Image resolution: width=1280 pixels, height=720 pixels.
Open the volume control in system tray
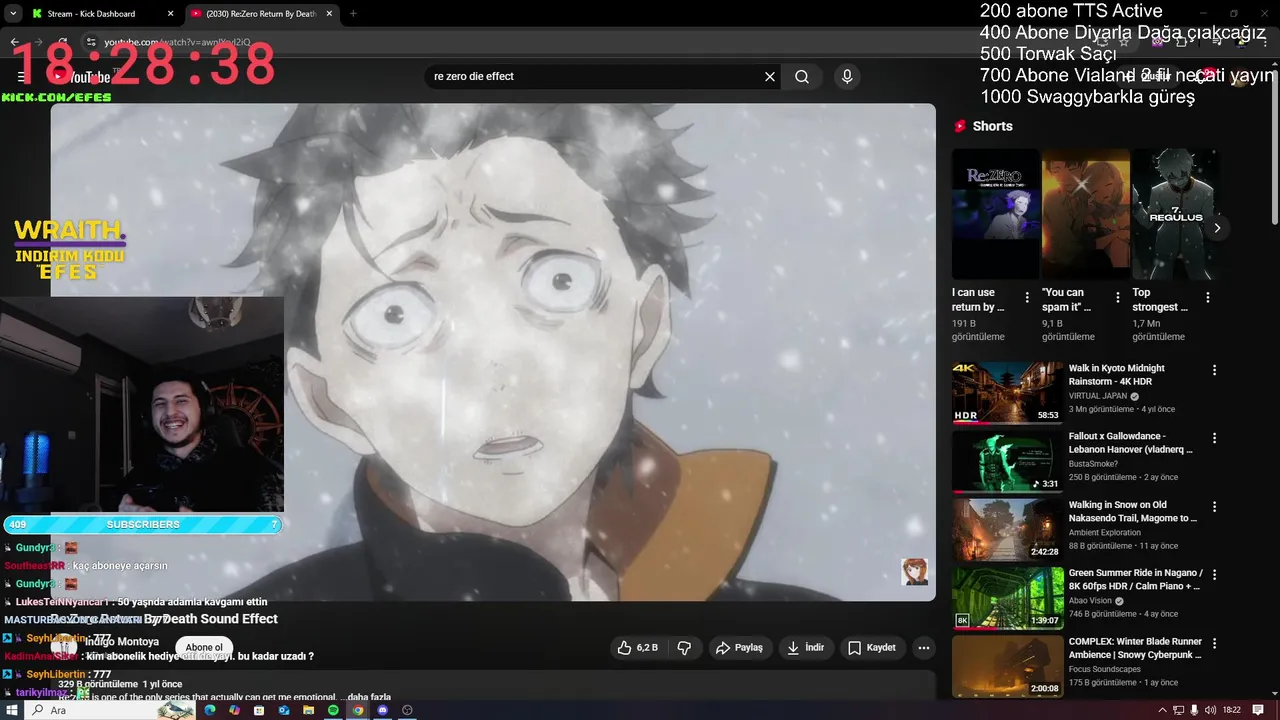click(x=1211, y=710)
